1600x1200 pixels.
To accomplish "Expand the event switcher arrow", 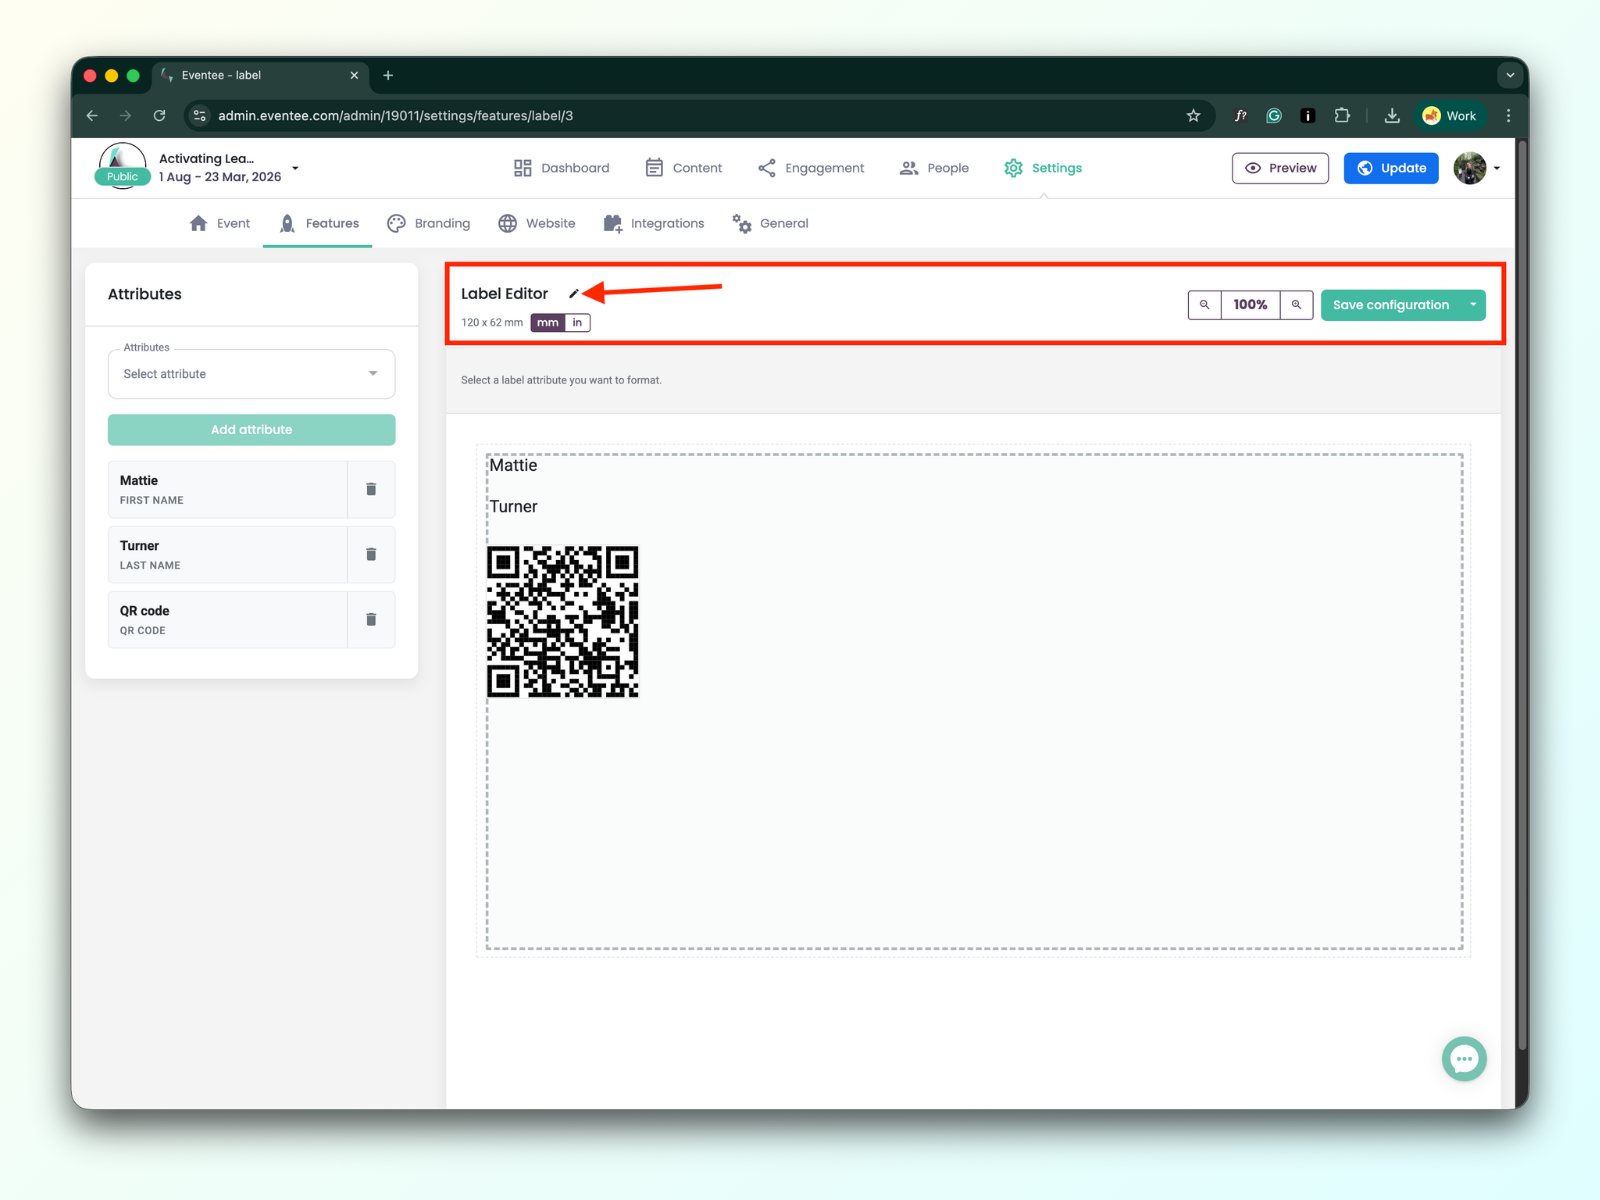I will point(295,168).
